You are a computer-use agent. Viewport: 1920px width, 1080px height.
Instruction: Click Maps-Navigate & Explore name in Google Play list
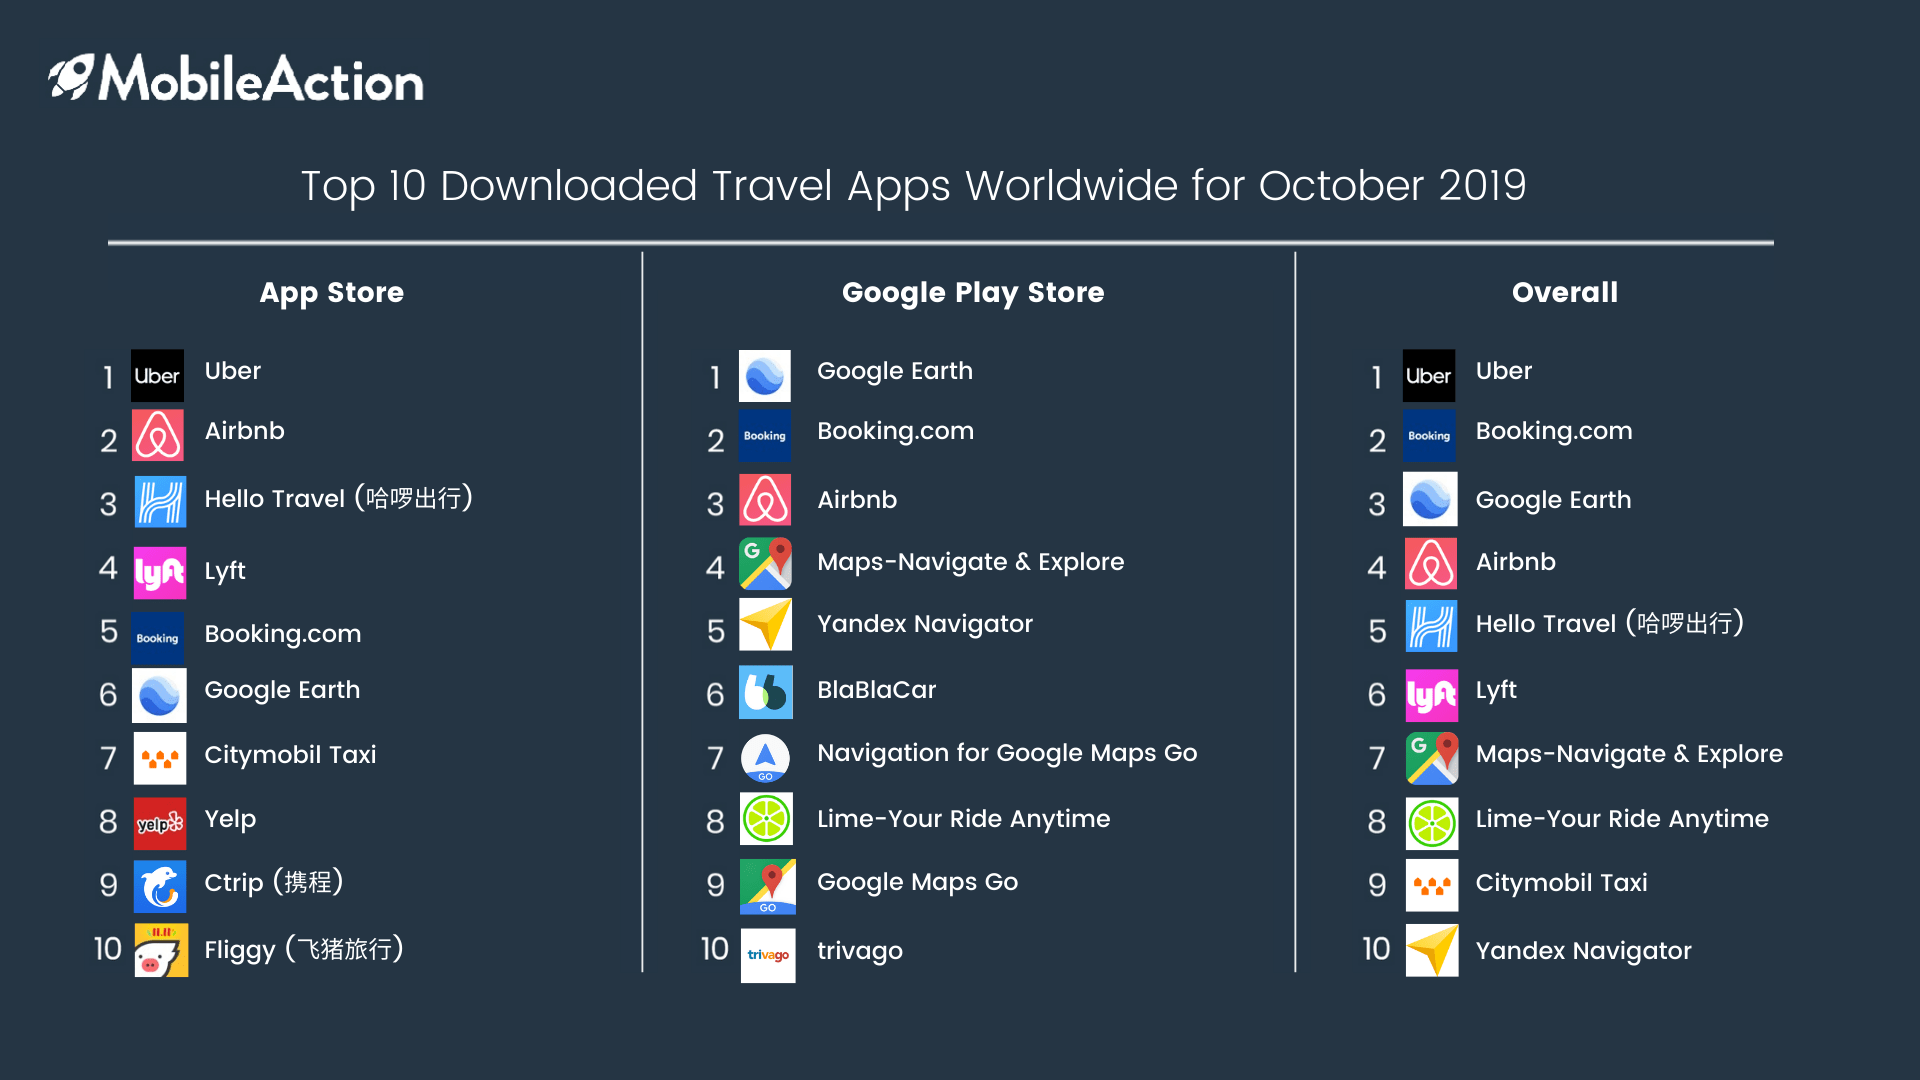[971, 562]
